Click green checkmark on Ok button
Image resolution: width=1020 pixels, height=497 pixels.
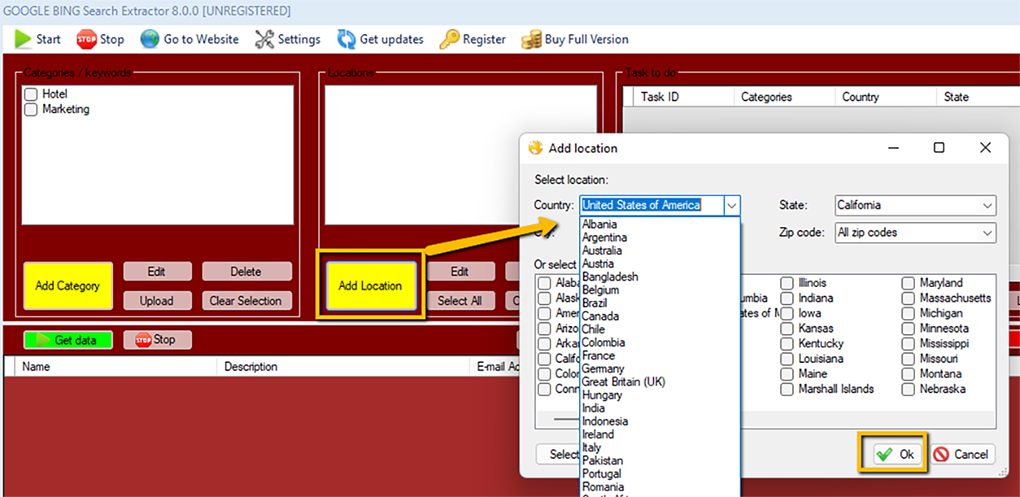883,454
